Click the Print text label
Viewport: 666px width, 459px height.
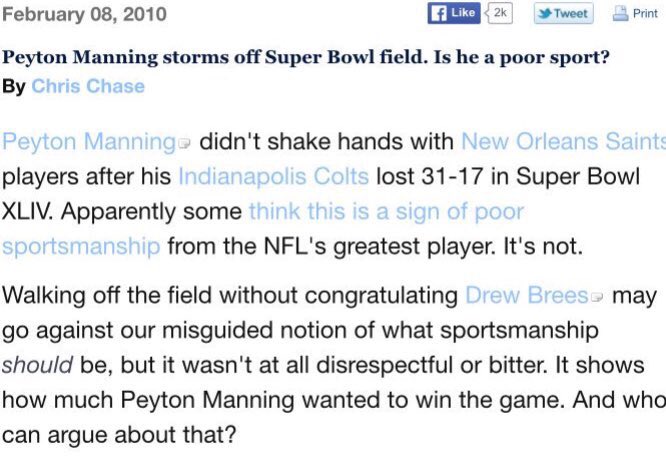(x=645, y=15)
